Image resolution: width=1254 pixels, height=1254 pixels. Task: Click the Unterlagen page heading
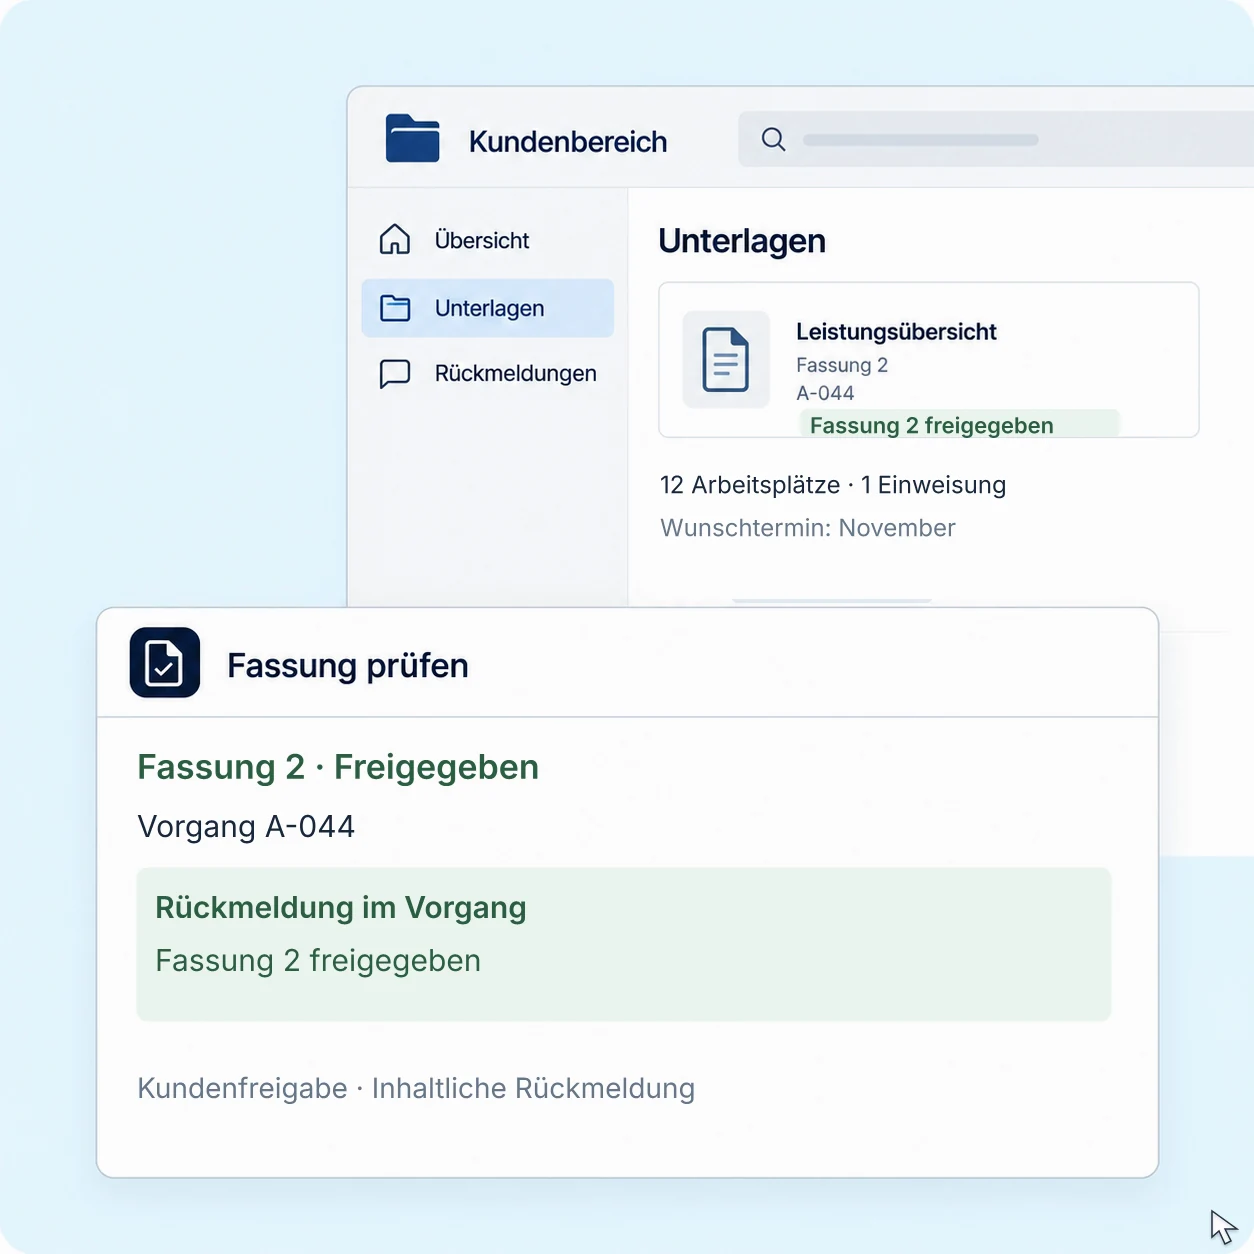coord(742,241)
